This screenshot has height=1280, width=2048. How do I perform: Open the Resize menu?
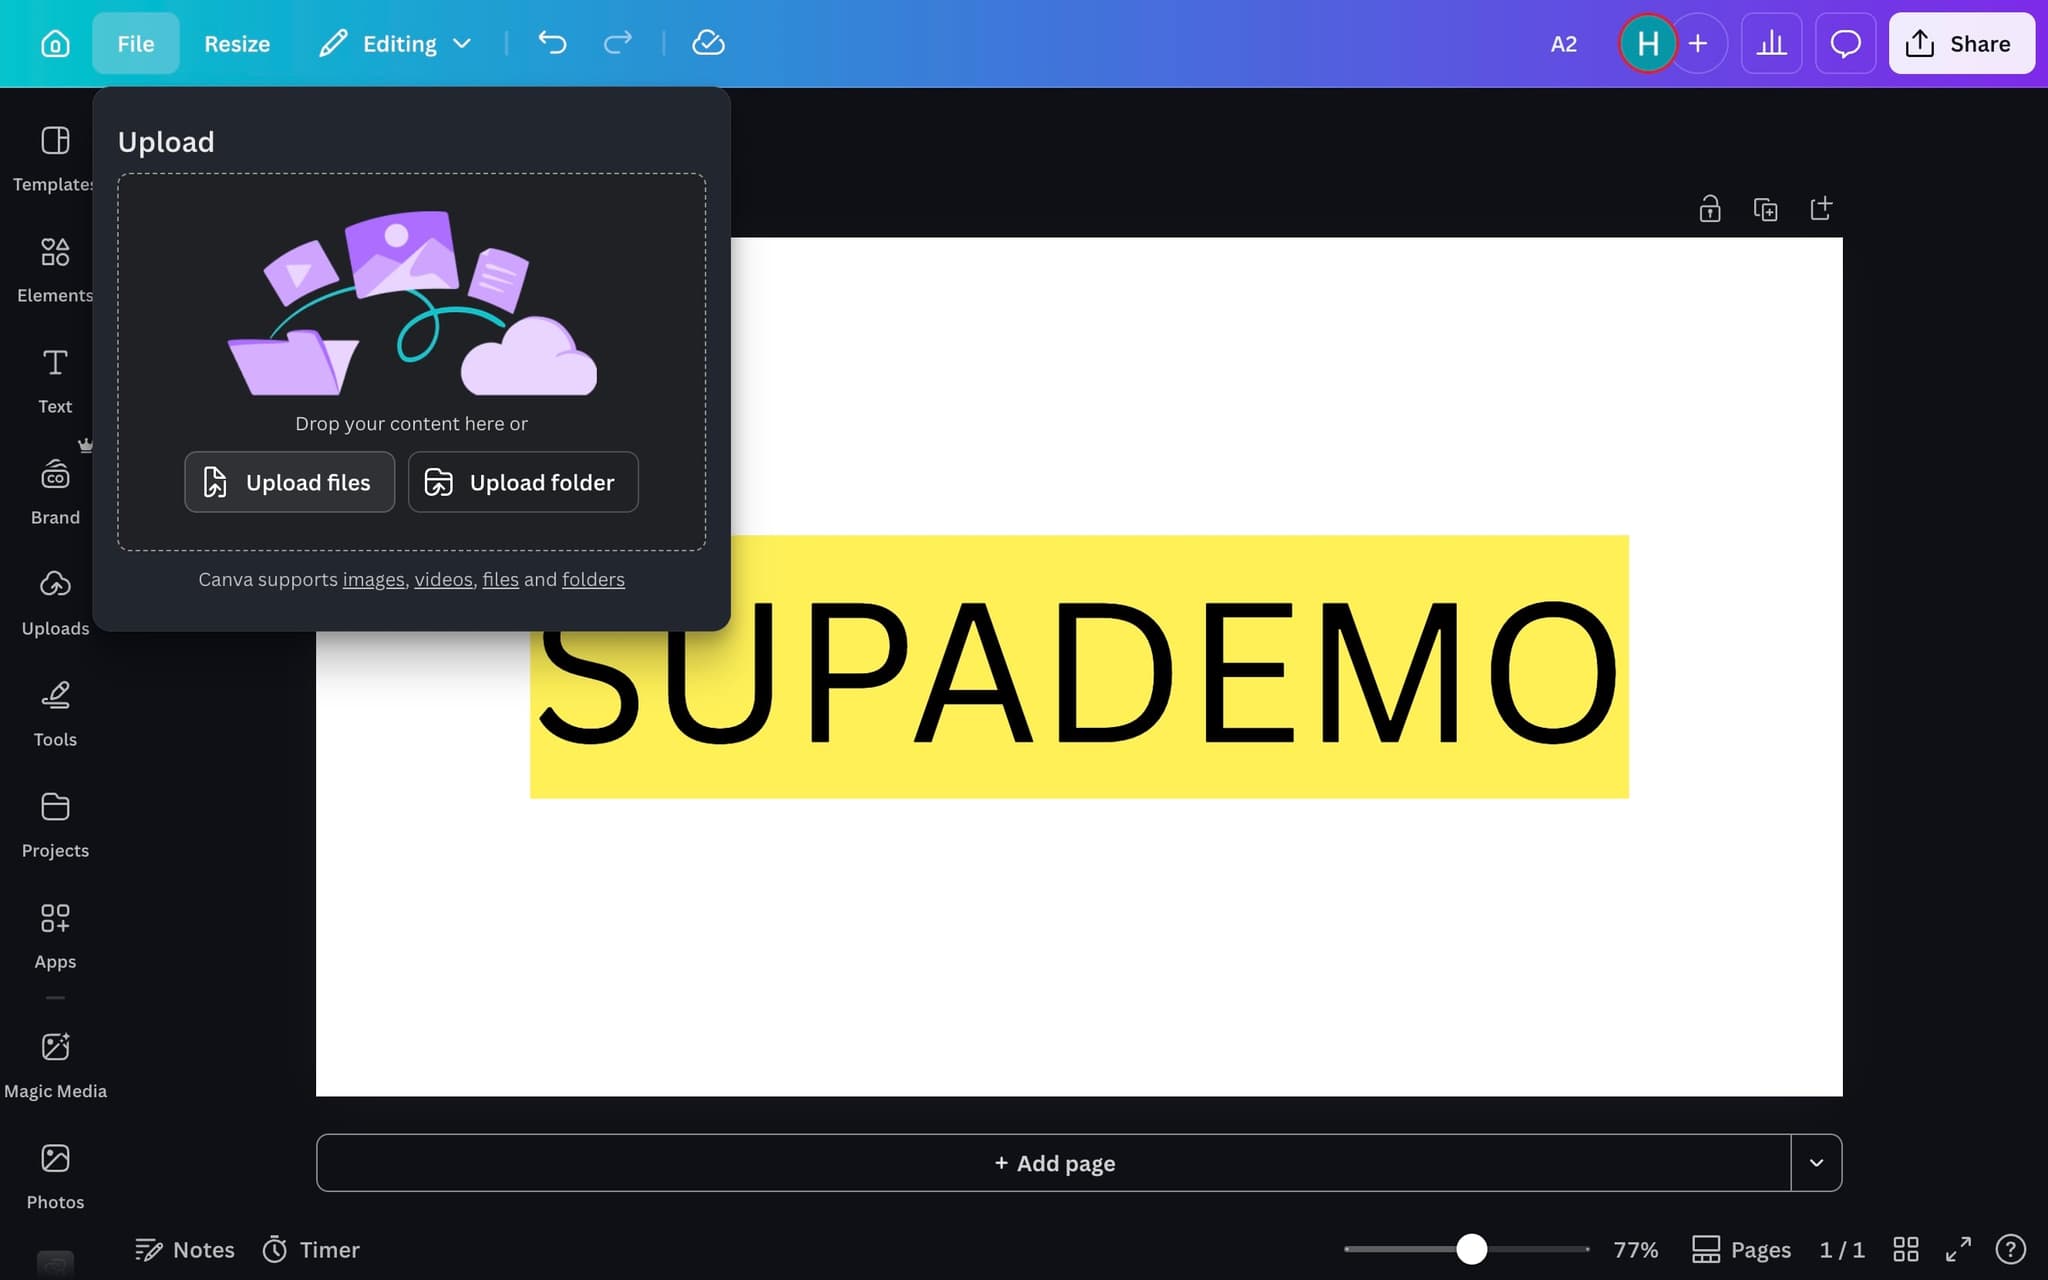(x=237, y=43)
